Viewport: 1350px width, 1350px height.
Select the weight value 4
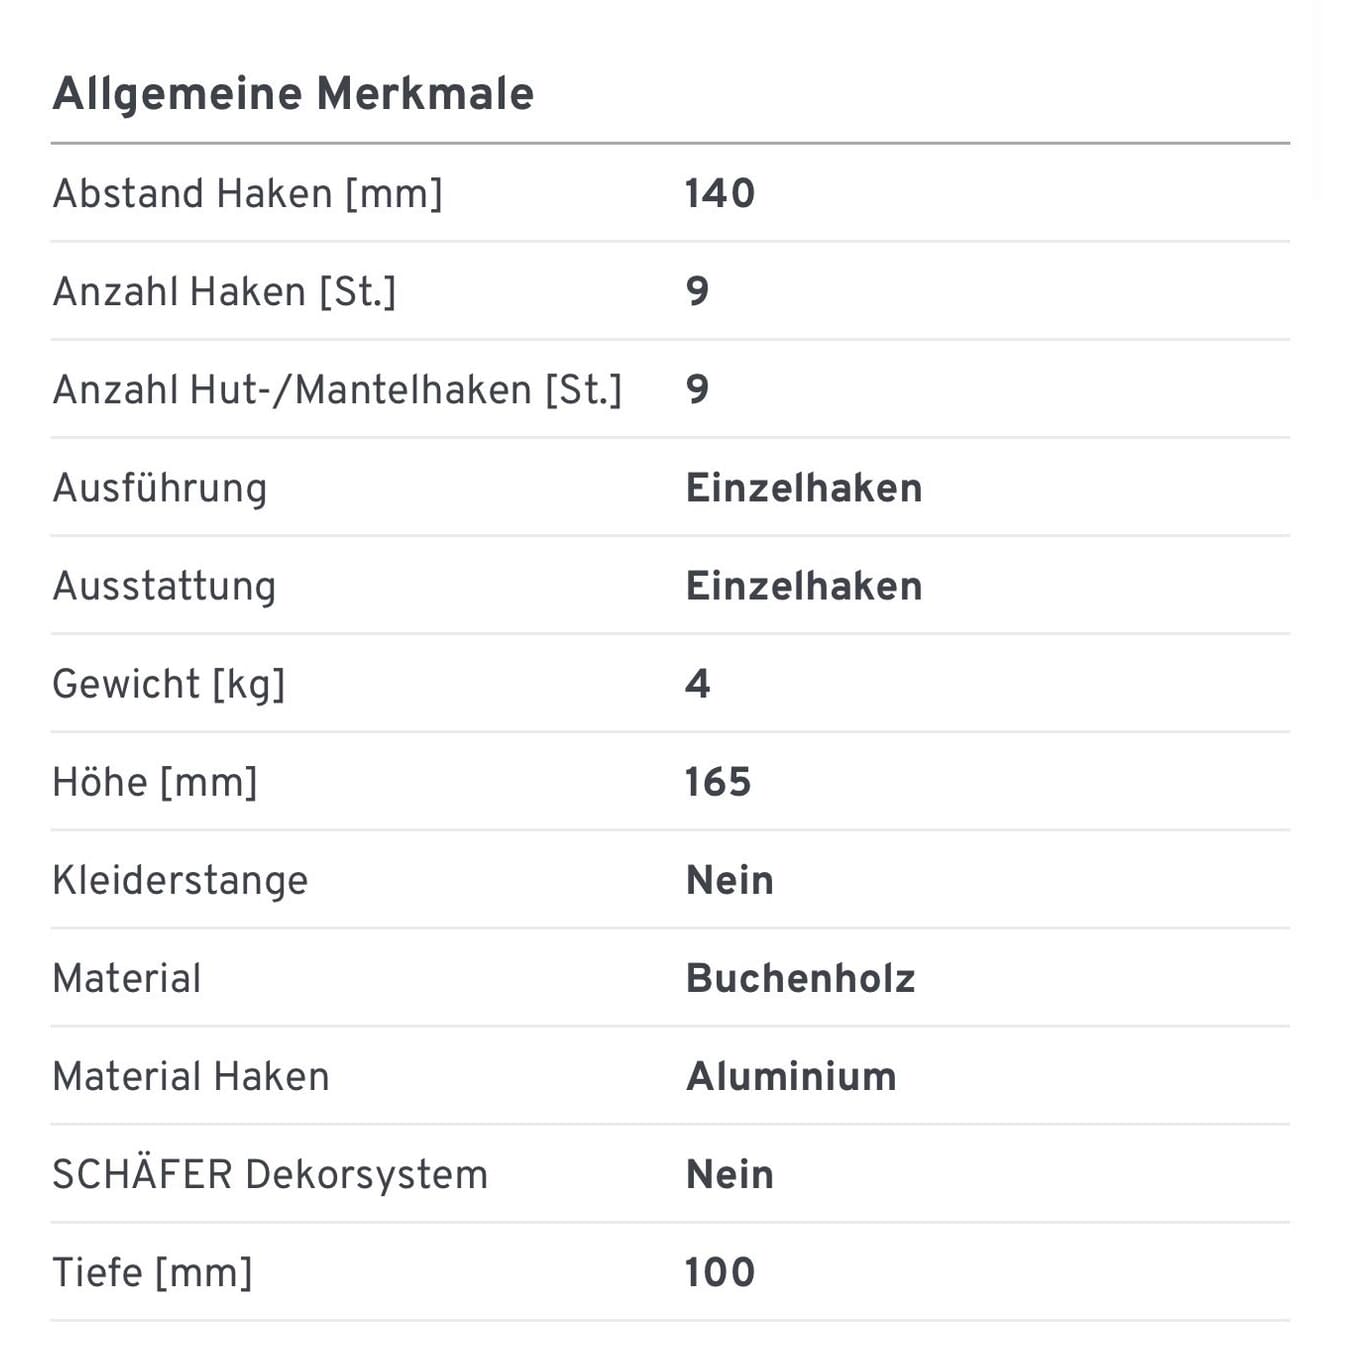pos(698,684)
